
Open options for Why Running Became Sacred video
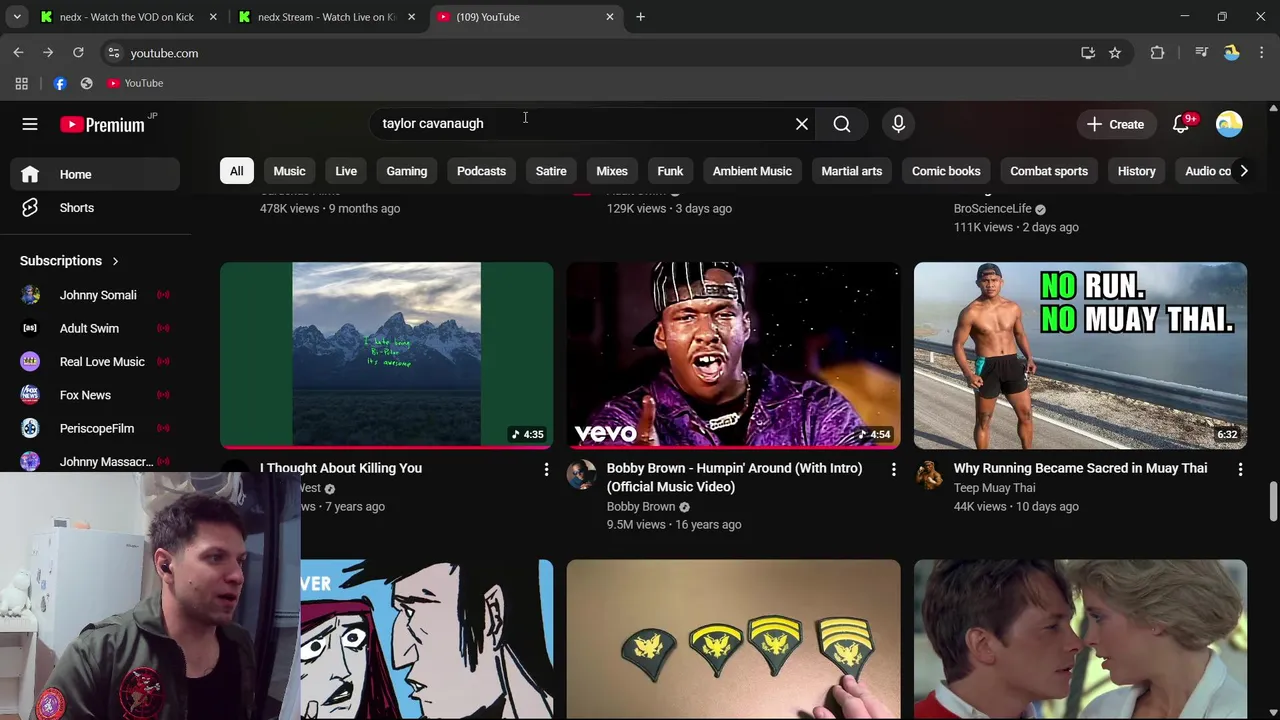(1240, 469)
